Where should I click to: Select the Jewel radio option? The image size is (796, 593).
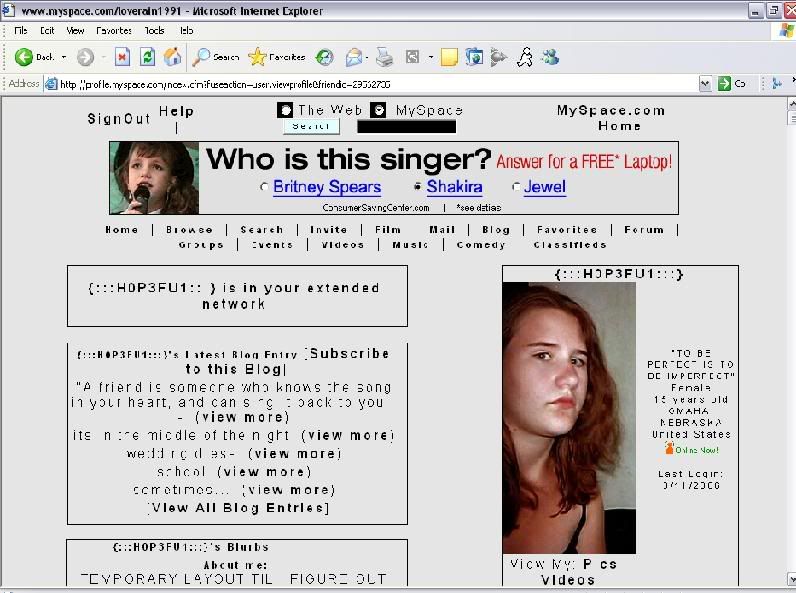click(x=516, y=187)
